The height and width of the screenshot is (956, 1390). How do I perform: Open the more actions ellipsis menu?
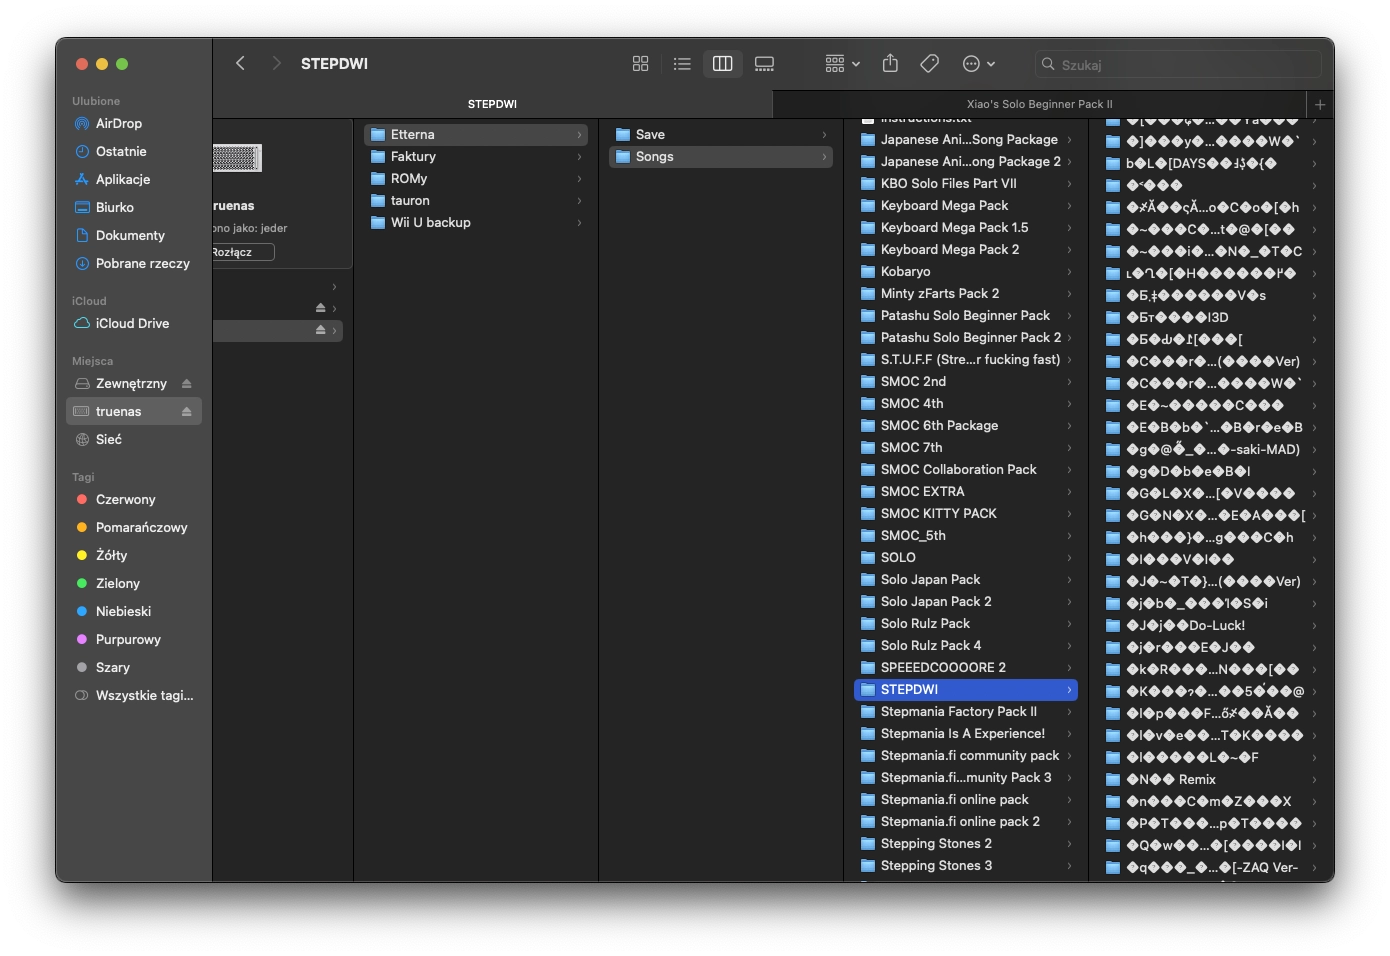coord(978,64)
